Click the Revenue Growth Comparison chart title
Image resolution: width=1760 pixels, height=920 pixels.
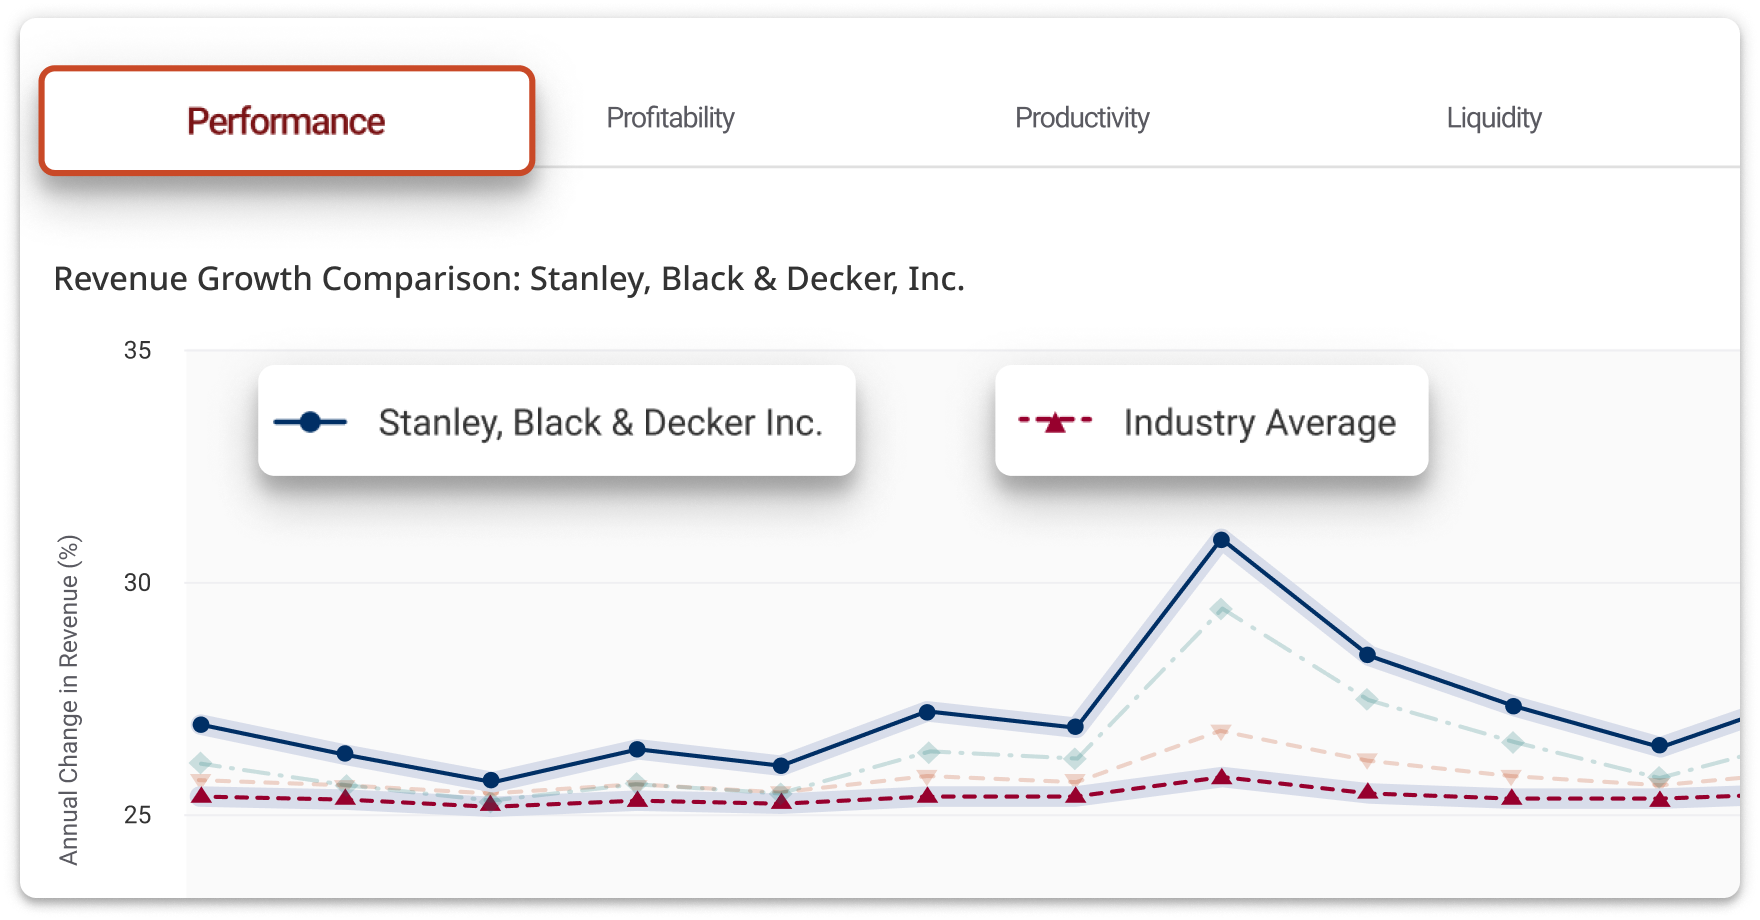pyautogui.click(x=508, y=279)
